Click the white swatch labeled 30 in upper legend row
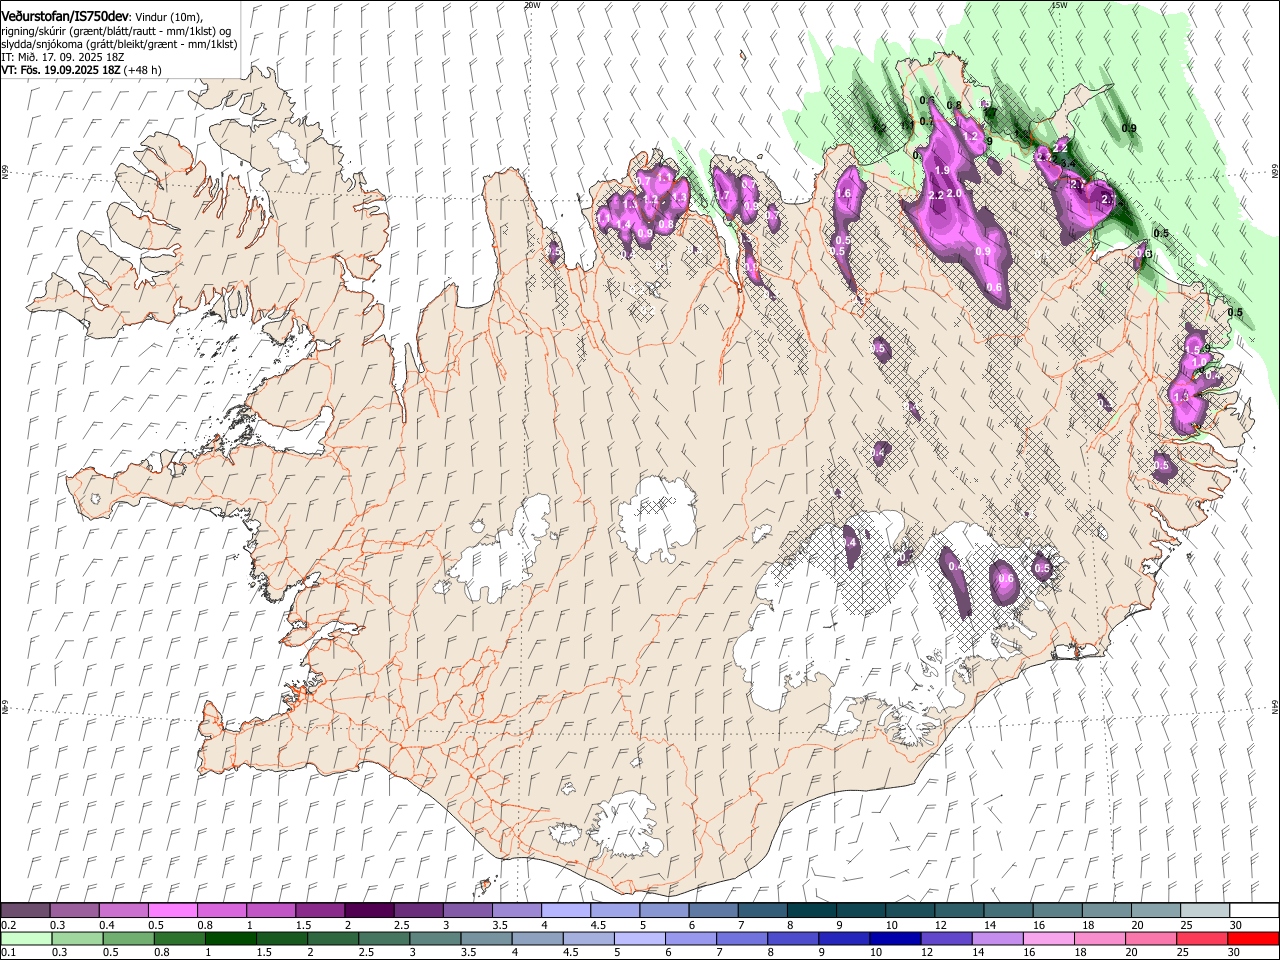Viewport: 1280px width, 960px height. point(1252,910)
